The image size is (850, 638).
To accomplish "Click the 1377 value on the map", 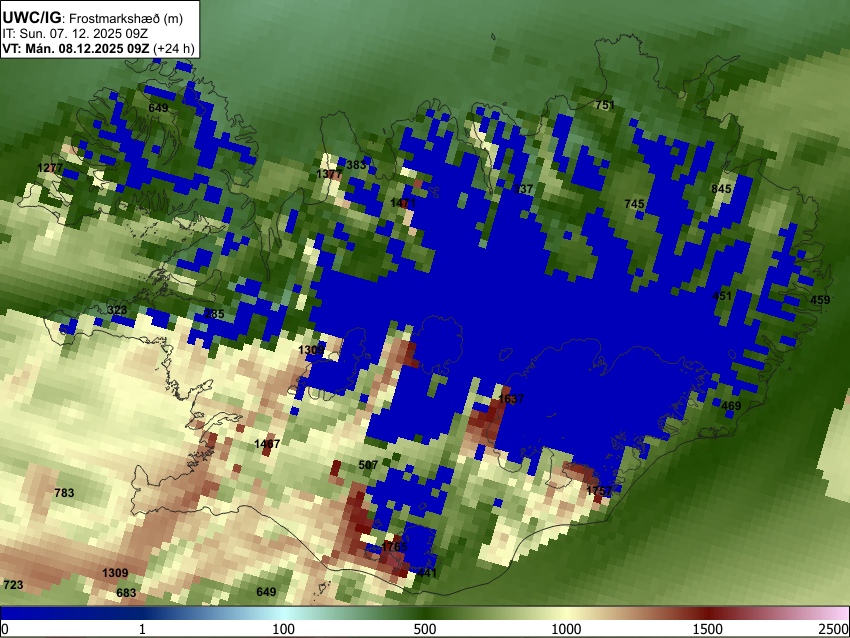I will click(329, 174).
